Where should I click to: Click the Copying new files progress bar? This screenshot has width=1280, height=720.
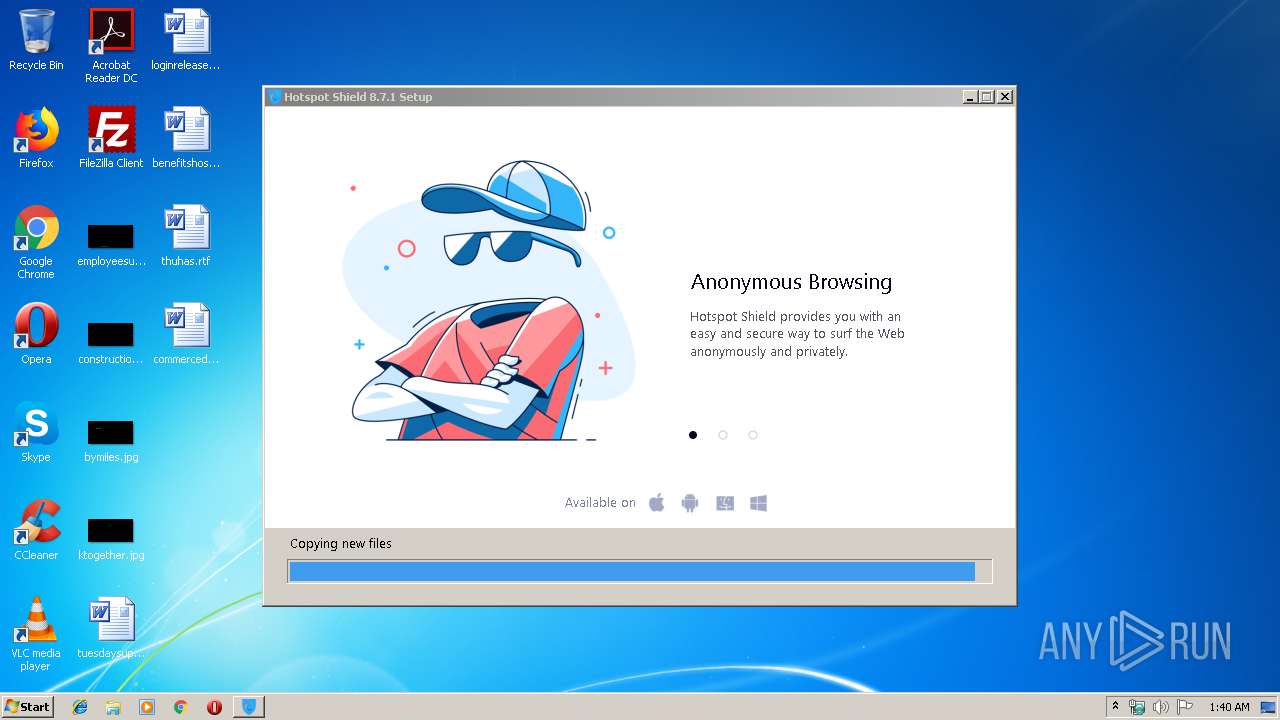[640, 571]
